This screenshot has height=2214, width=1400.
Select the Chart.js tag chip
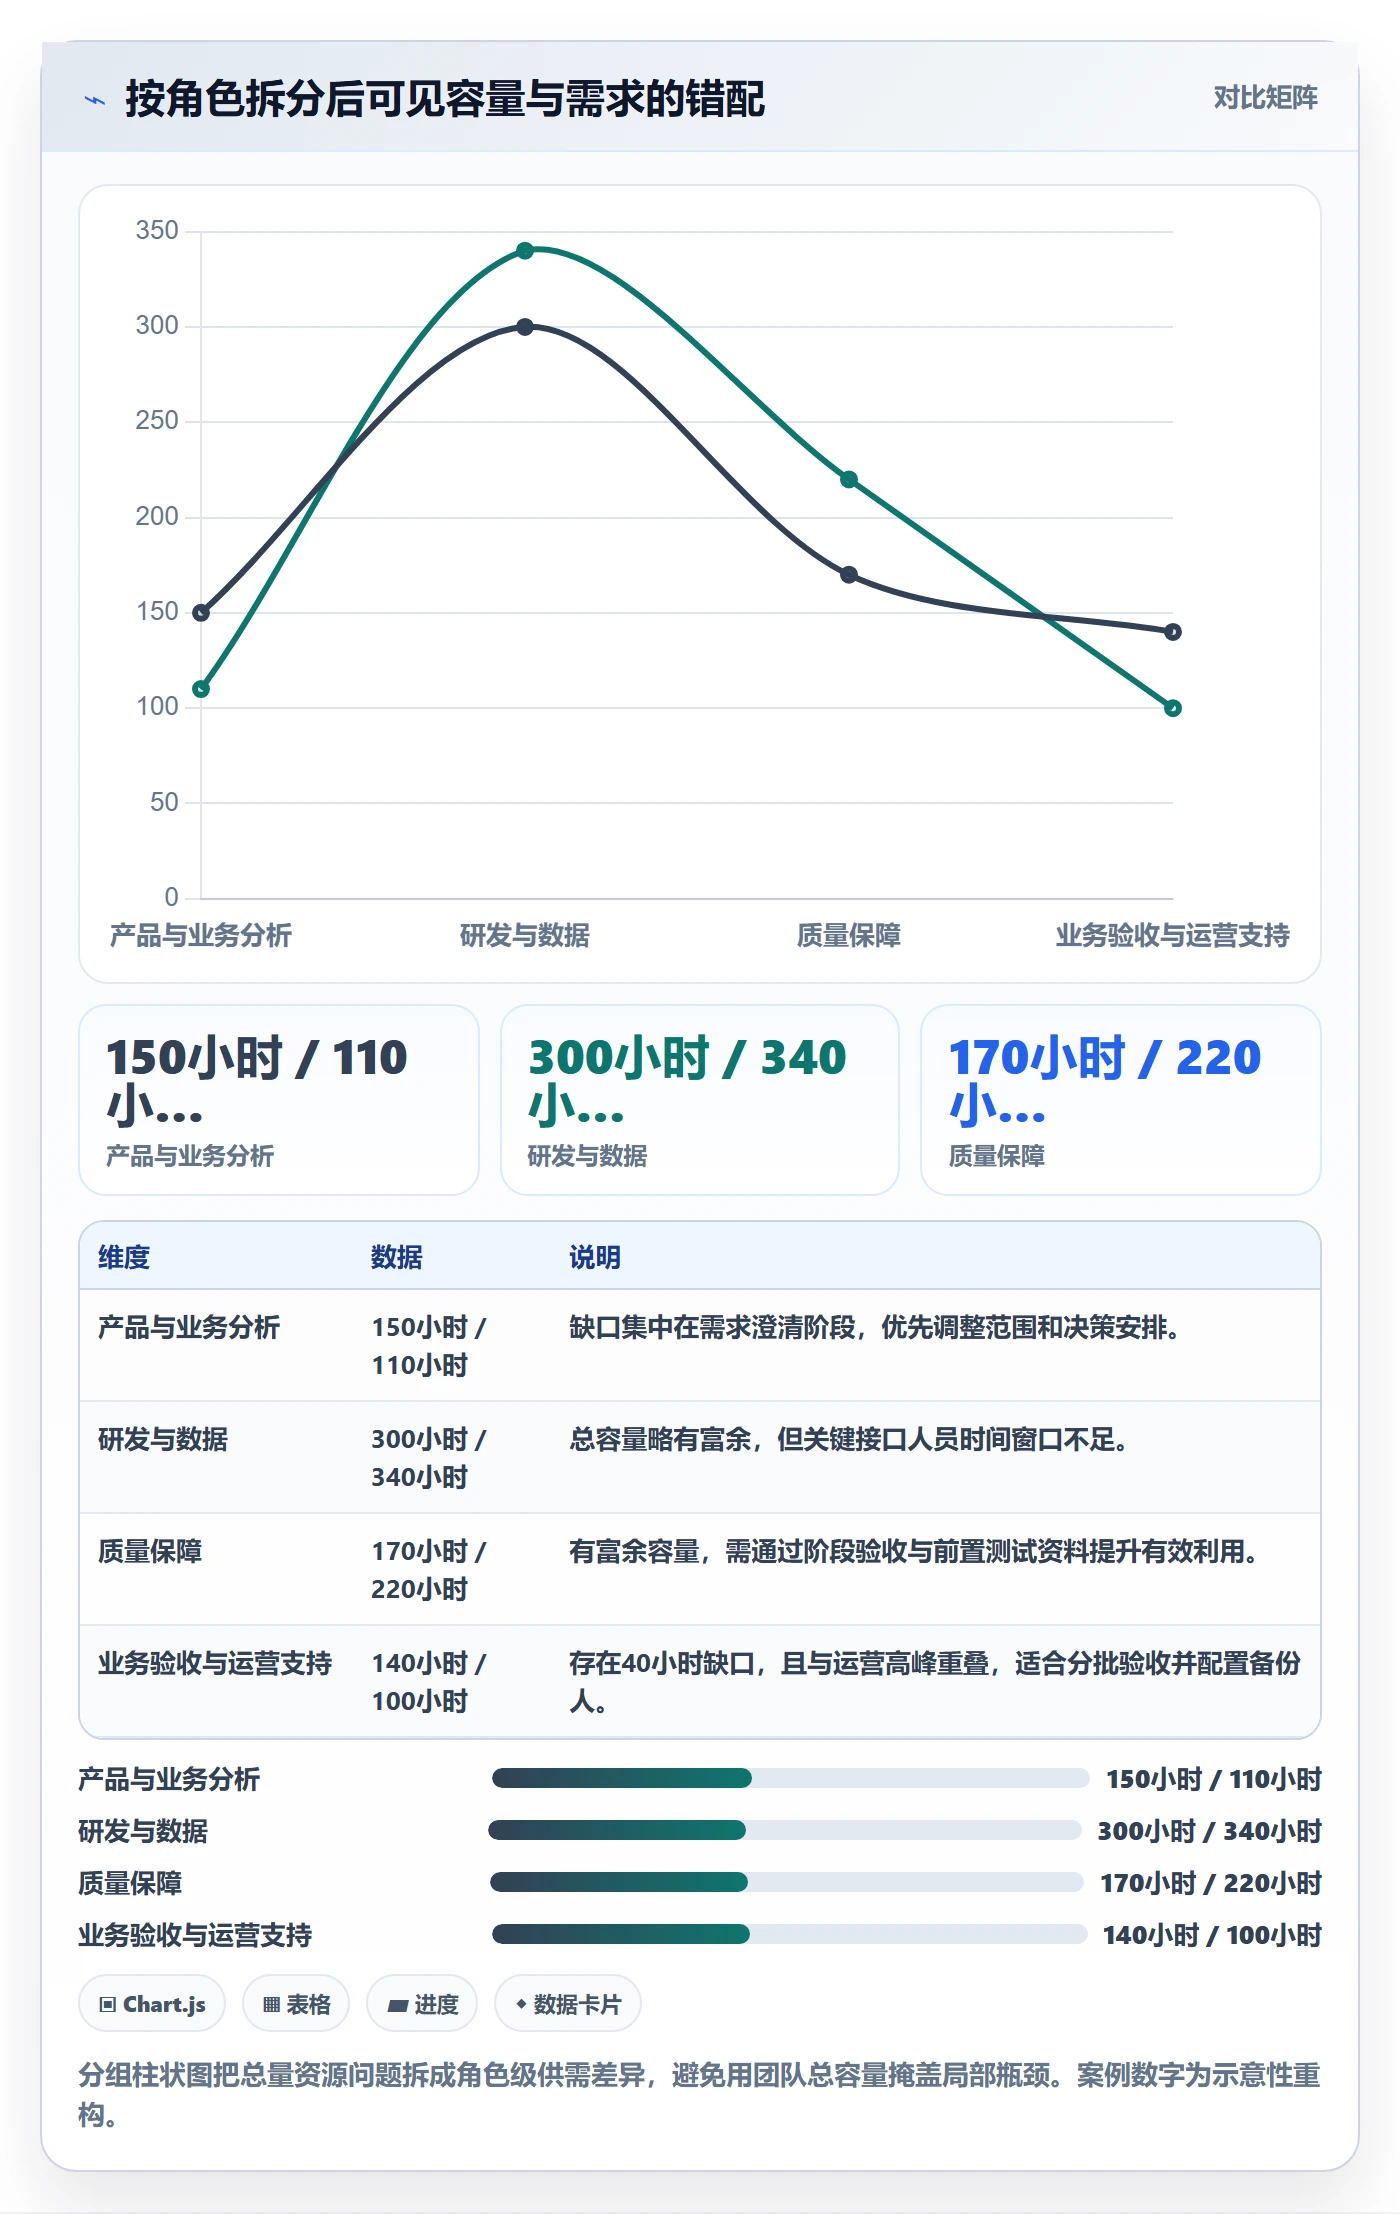pyautogui.click(x=152, y=2003)
